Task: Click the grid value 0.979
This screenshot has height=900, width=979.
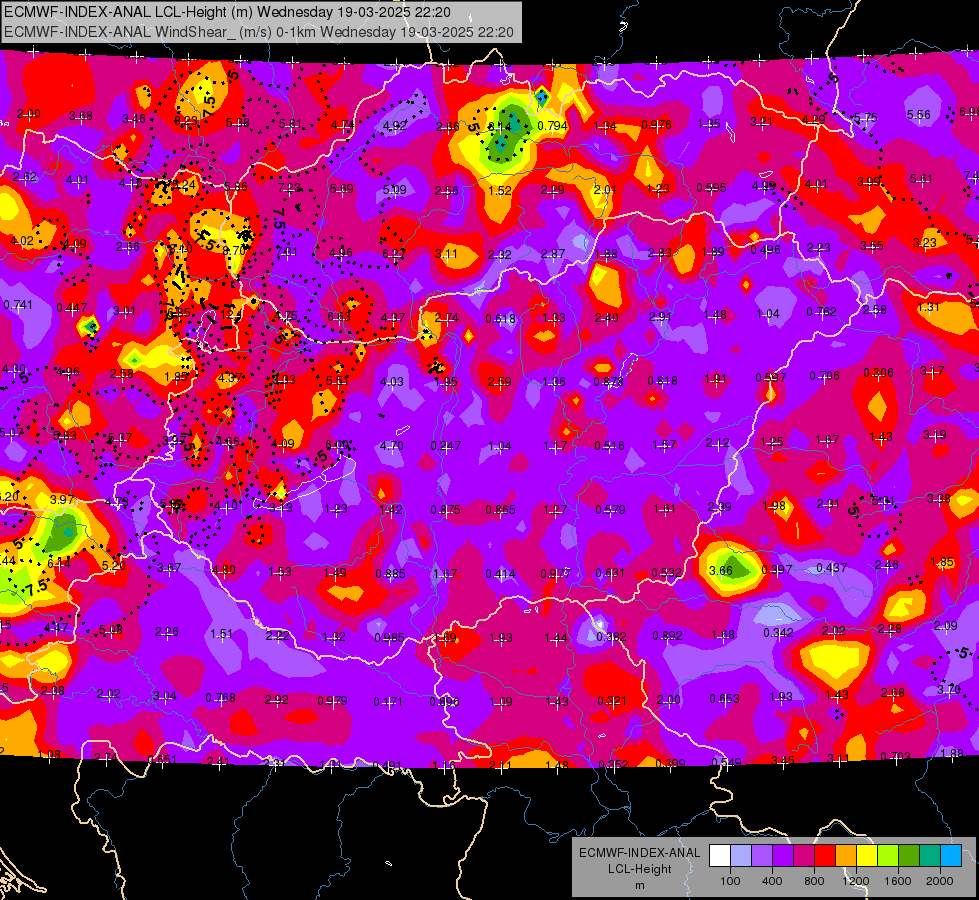Action: (x=332, y=700)
